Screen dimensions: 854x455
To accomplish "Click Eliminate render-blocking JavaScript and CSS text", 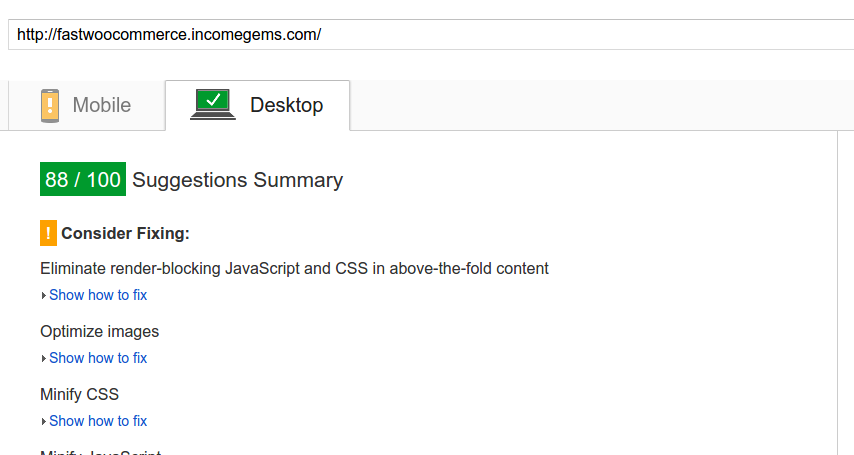I will click(x=294, y=269).
